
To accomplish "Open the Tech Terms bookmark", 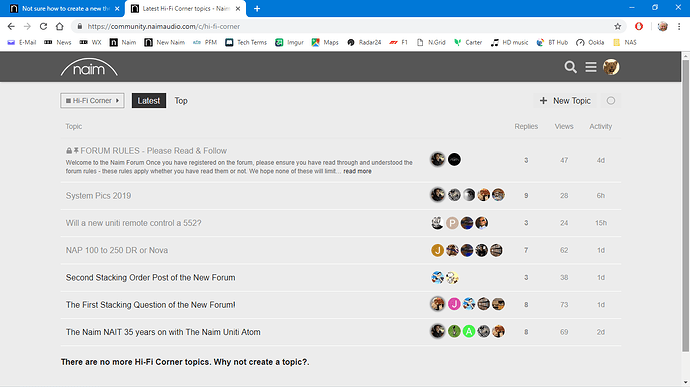I will coord(246,42).
